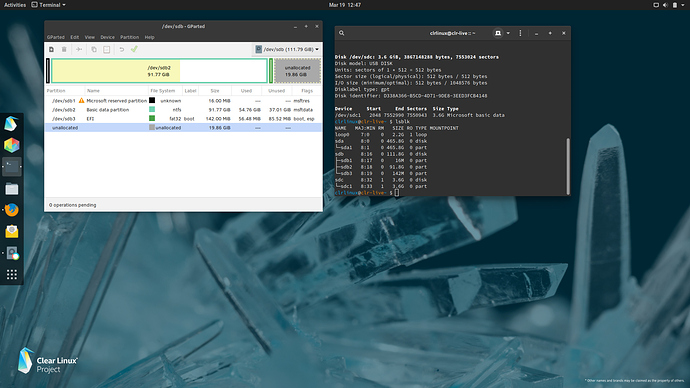Open the View menu in GParted
This screenshot has width=690, height=388.
(90, 37)
